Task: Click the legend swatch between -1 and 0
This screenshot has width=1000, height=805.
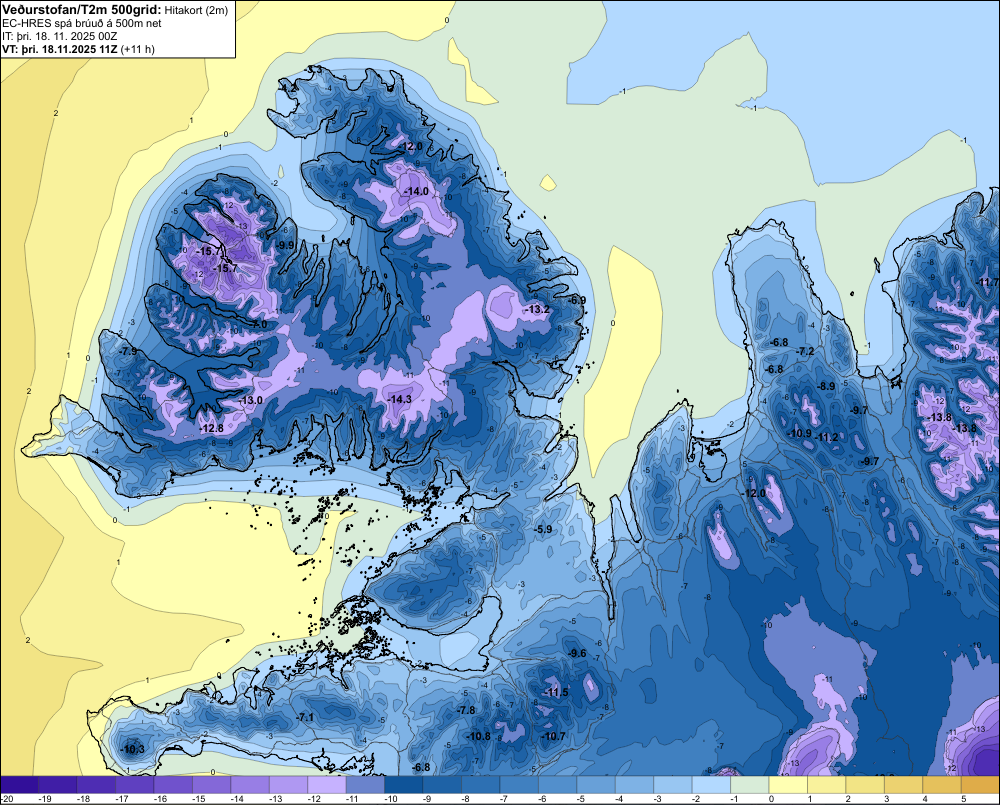Action: point(749,784)
